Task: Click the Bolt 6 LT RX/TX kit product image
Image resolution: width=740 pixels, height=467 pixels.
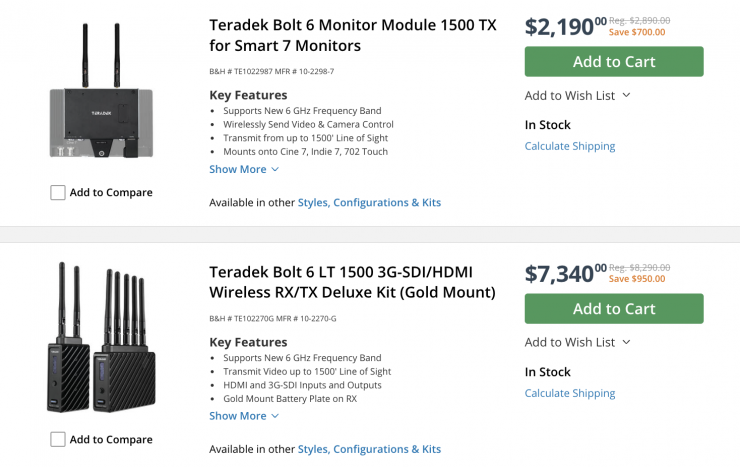Action: (100, 340)
